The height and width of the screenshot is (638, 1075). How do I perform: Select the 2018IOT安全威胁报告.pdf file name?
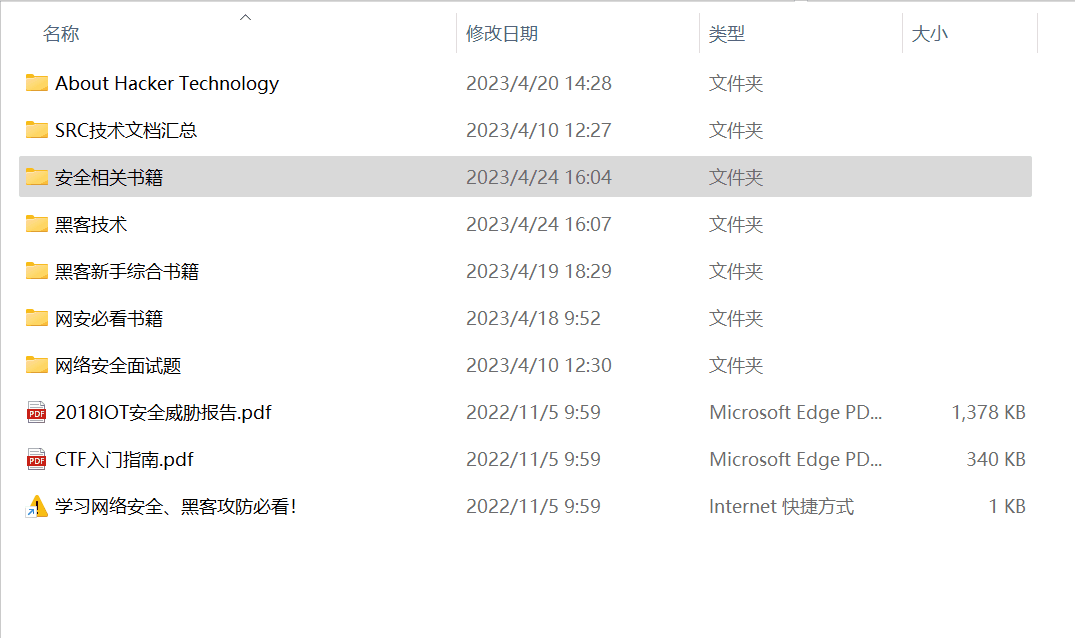click(x=163, y=412)
